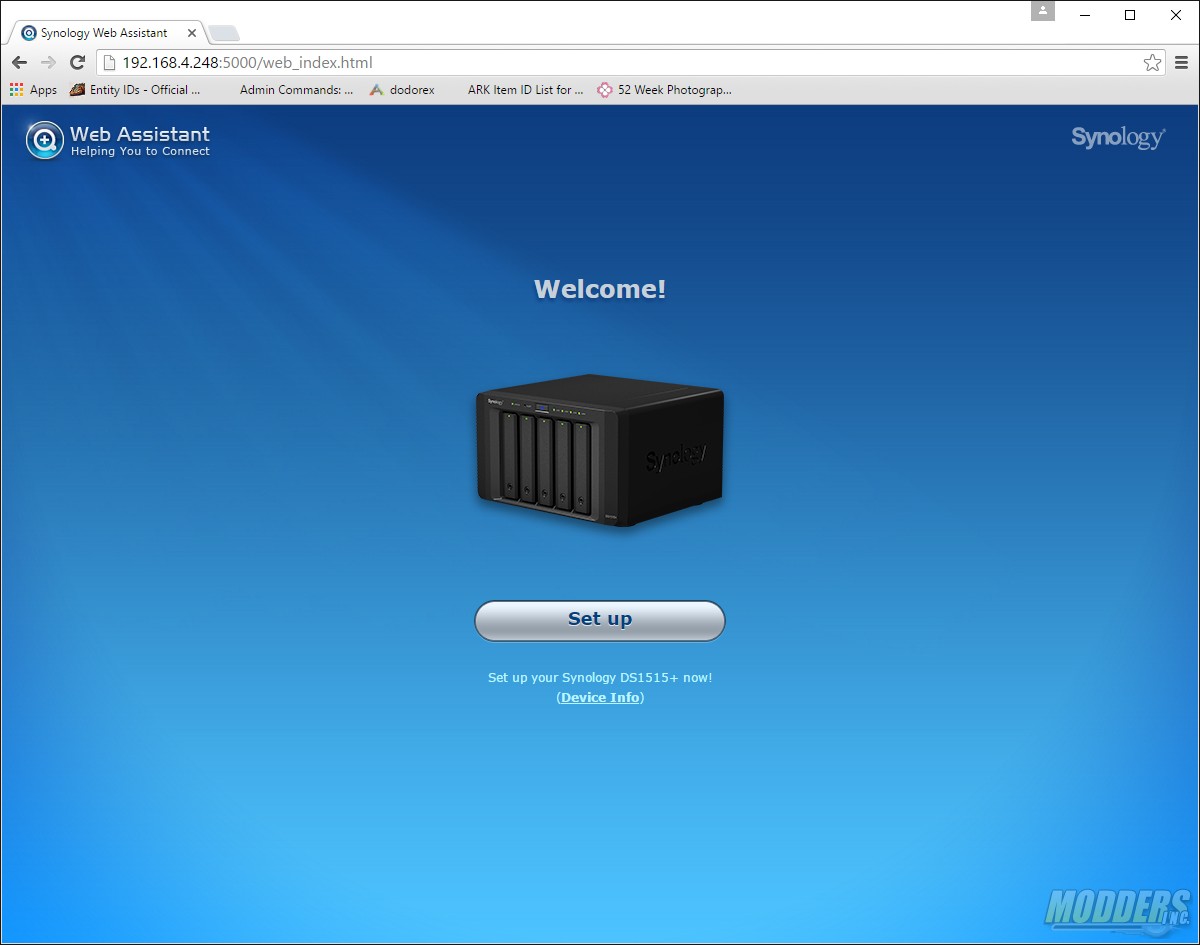Click the text 'Set up your Synology DS1515+ now!'
1200x945 pixels.
[600, 677]
